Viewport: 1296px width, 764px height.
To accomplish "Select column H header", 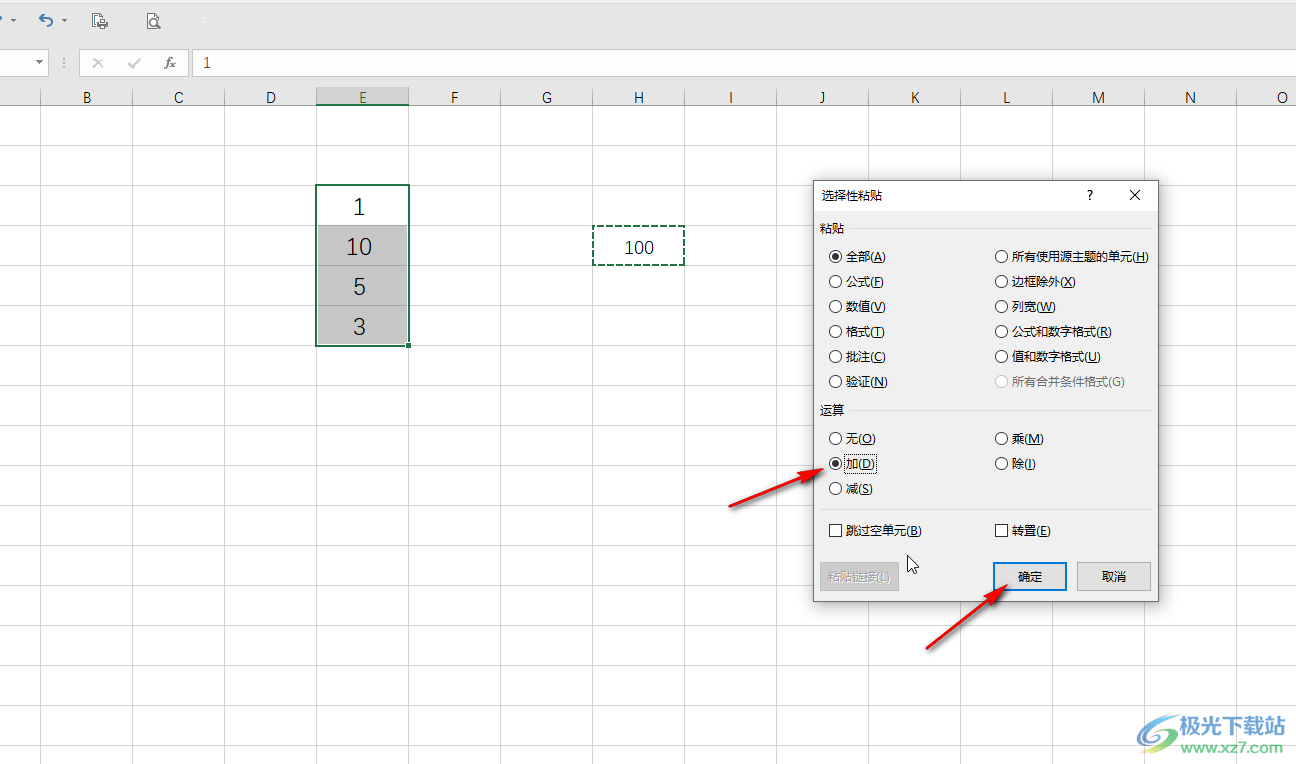I will [x=639, y=97].
